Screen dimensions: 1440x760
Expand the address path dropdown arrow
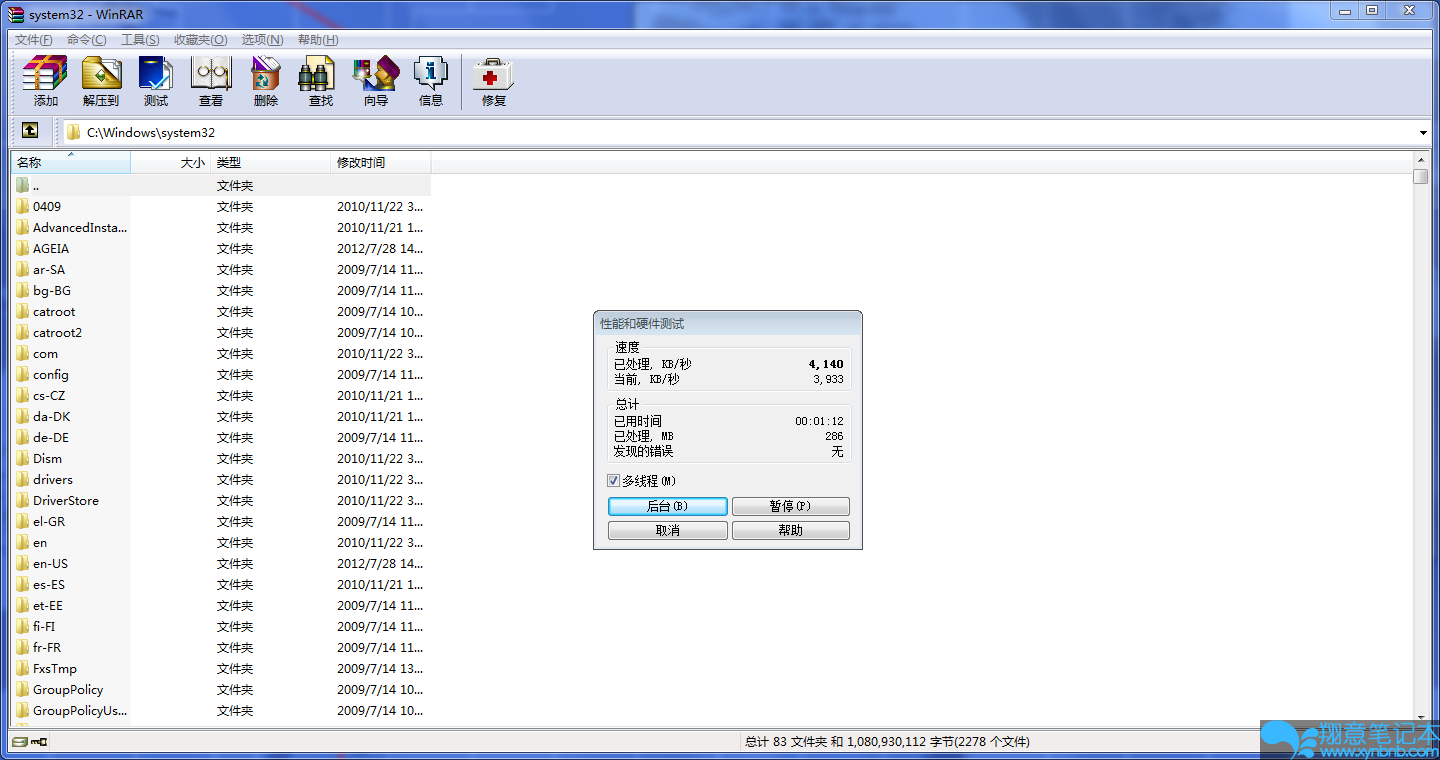coord(1423,132)
